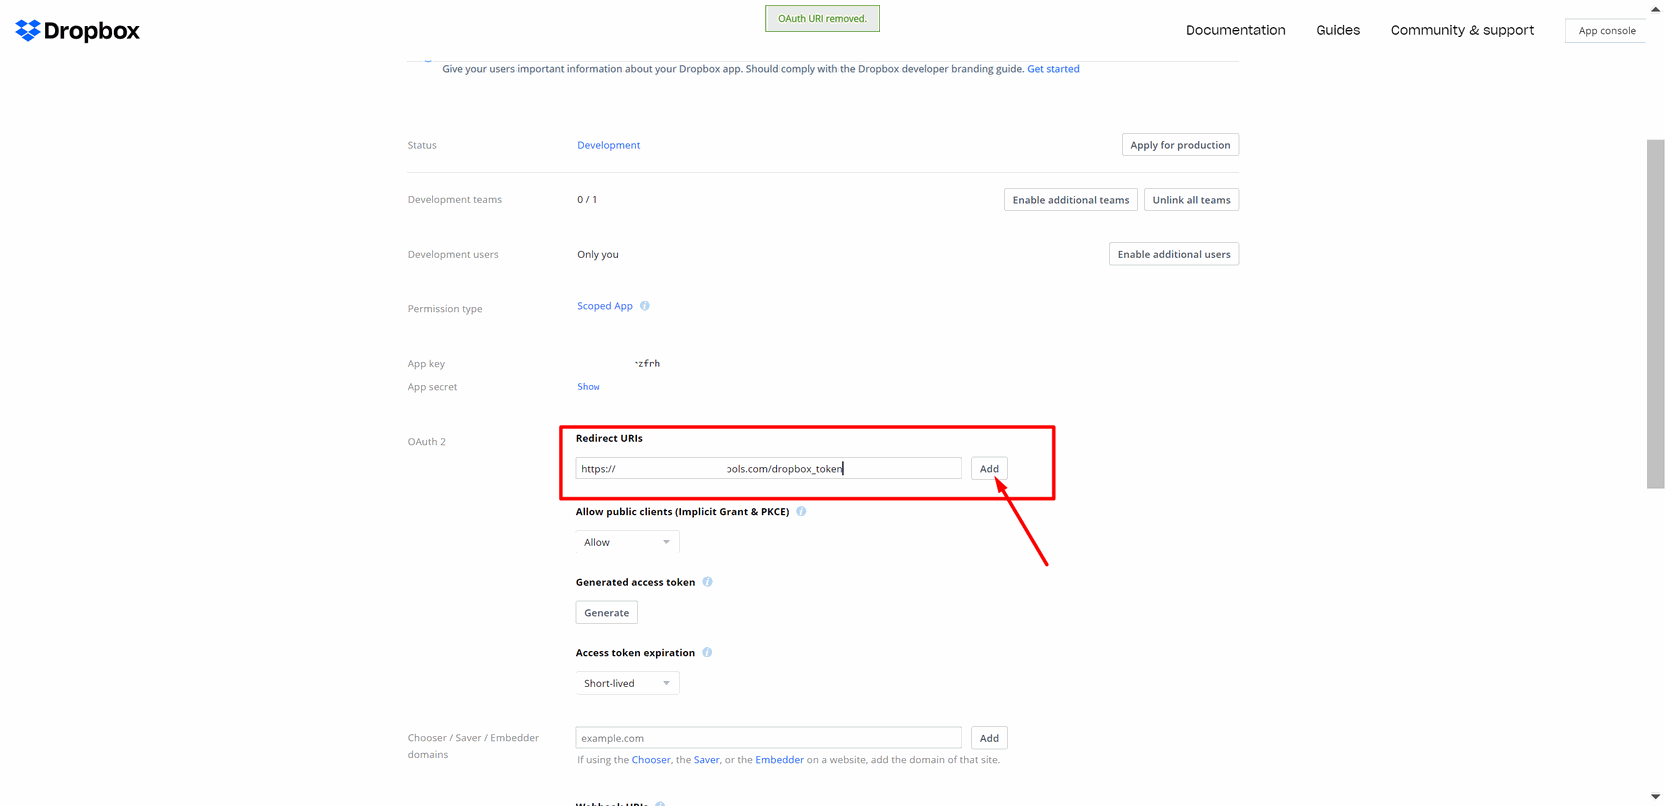
Task: Click info icon beside Allow public clients
Action: [x=801, y=511]
